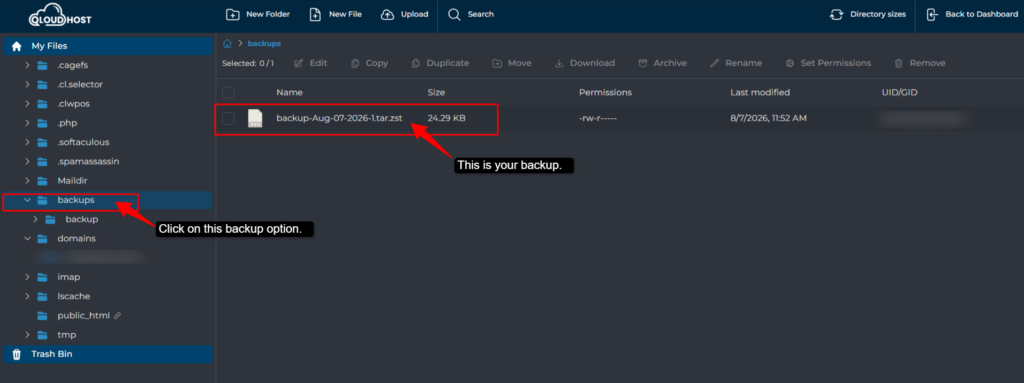Click the Move folder icon

[x=497, y=63]
